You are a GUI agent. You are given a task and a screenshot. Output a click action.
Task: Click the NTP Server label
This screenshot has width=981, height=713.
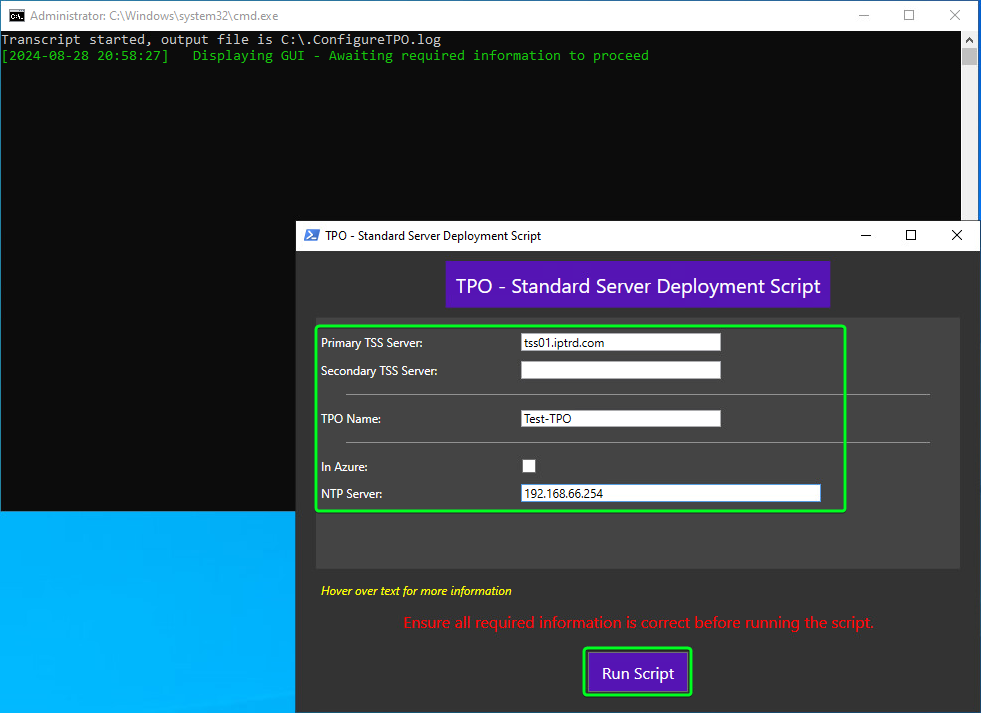(352, 494)
